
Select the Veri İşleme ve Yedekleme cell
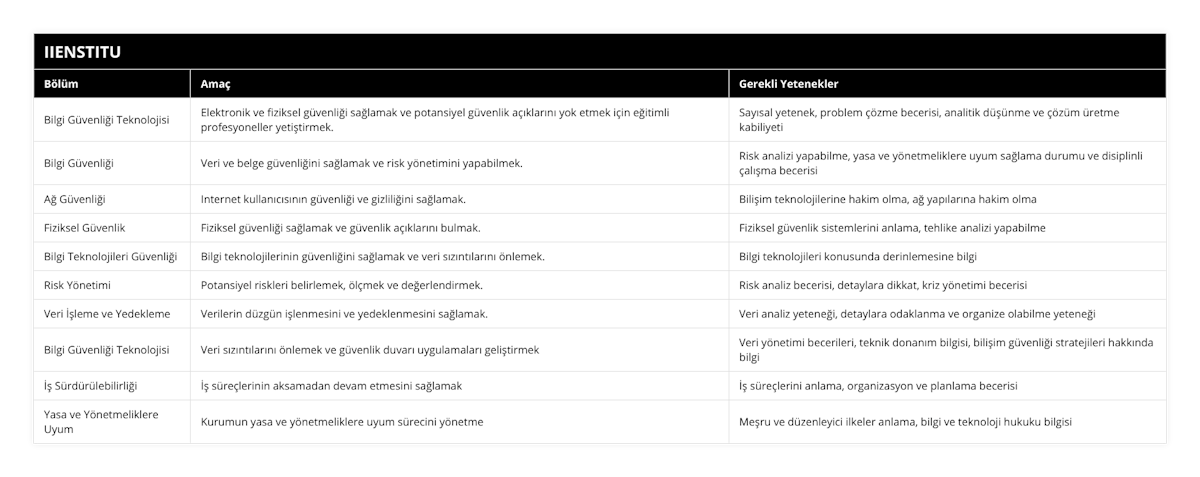point(107,313)
